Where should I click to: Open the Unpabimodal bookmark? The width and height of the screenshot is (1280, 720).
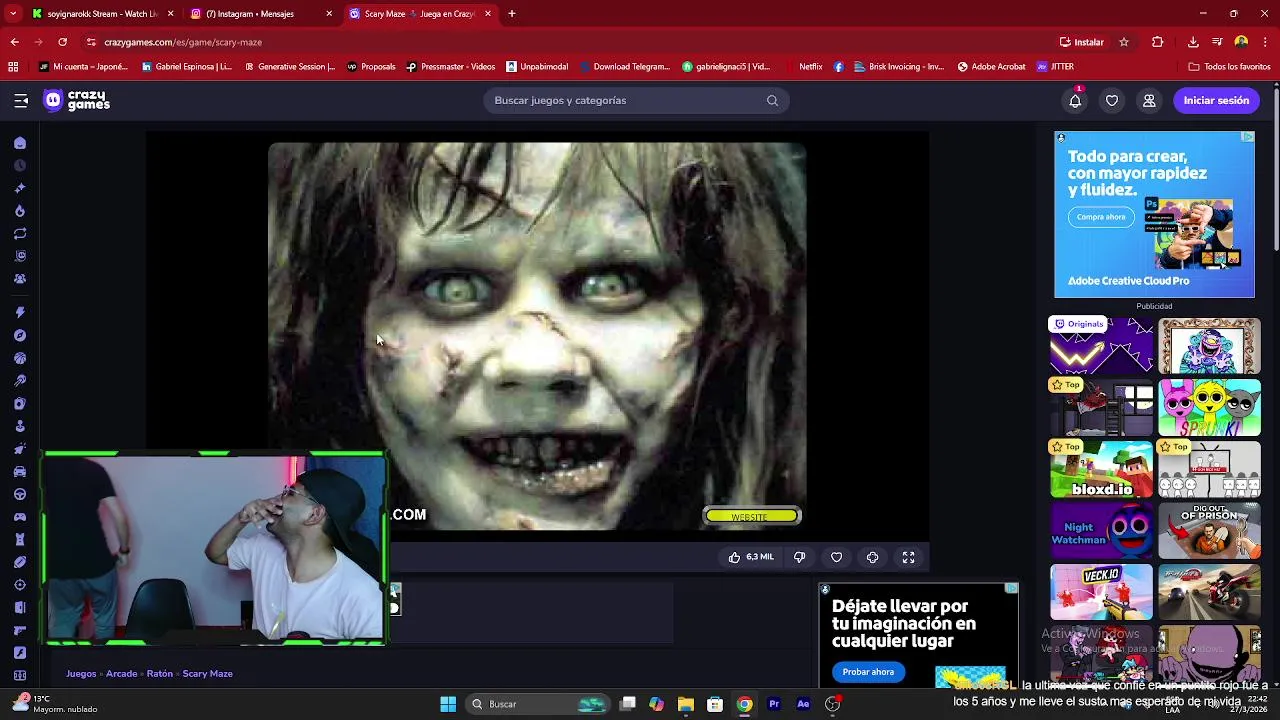(537, 67)
